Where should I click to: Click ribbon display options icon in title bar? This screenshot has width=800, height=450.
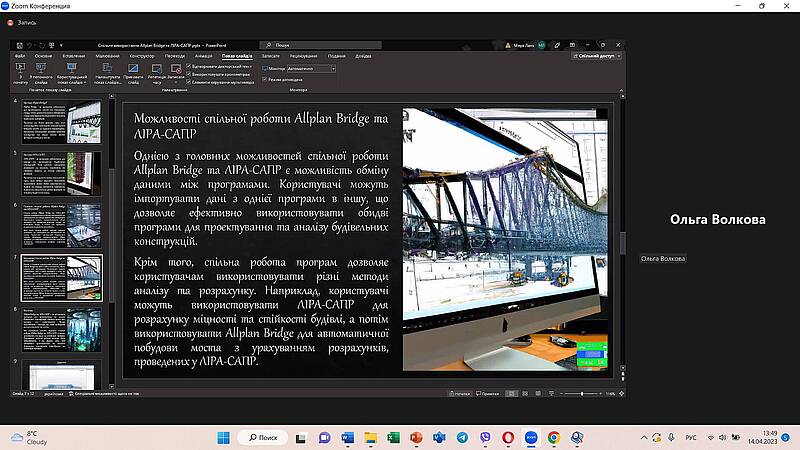pyautogui.click(x=572, y=45)
